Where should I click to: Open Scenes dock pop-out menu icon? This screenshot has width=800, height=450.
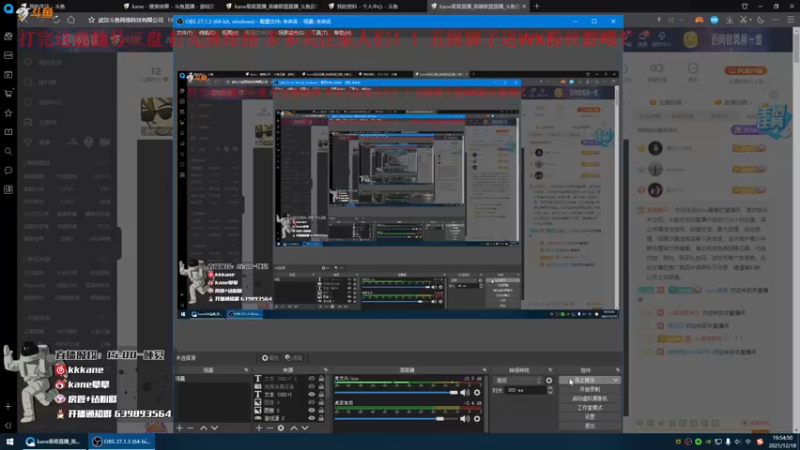tap(246, 370)
